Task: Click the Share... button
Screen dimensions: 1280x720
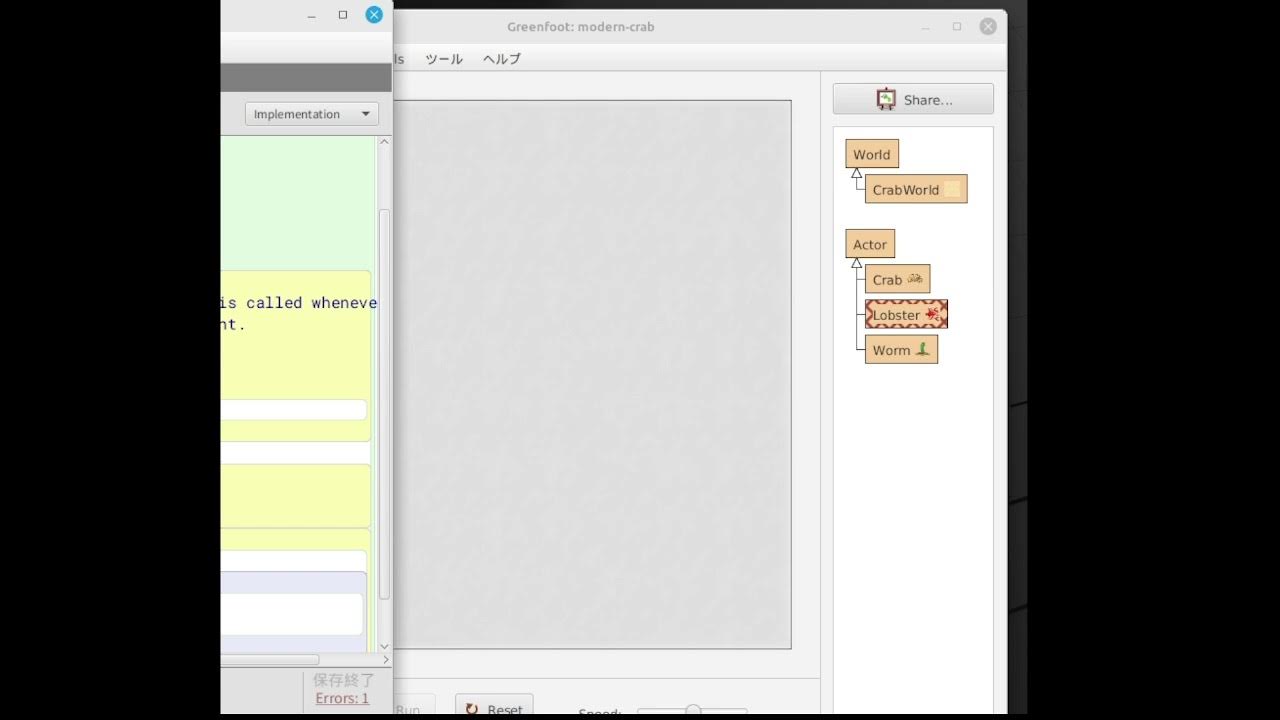Action: click(x=912, y=98)
